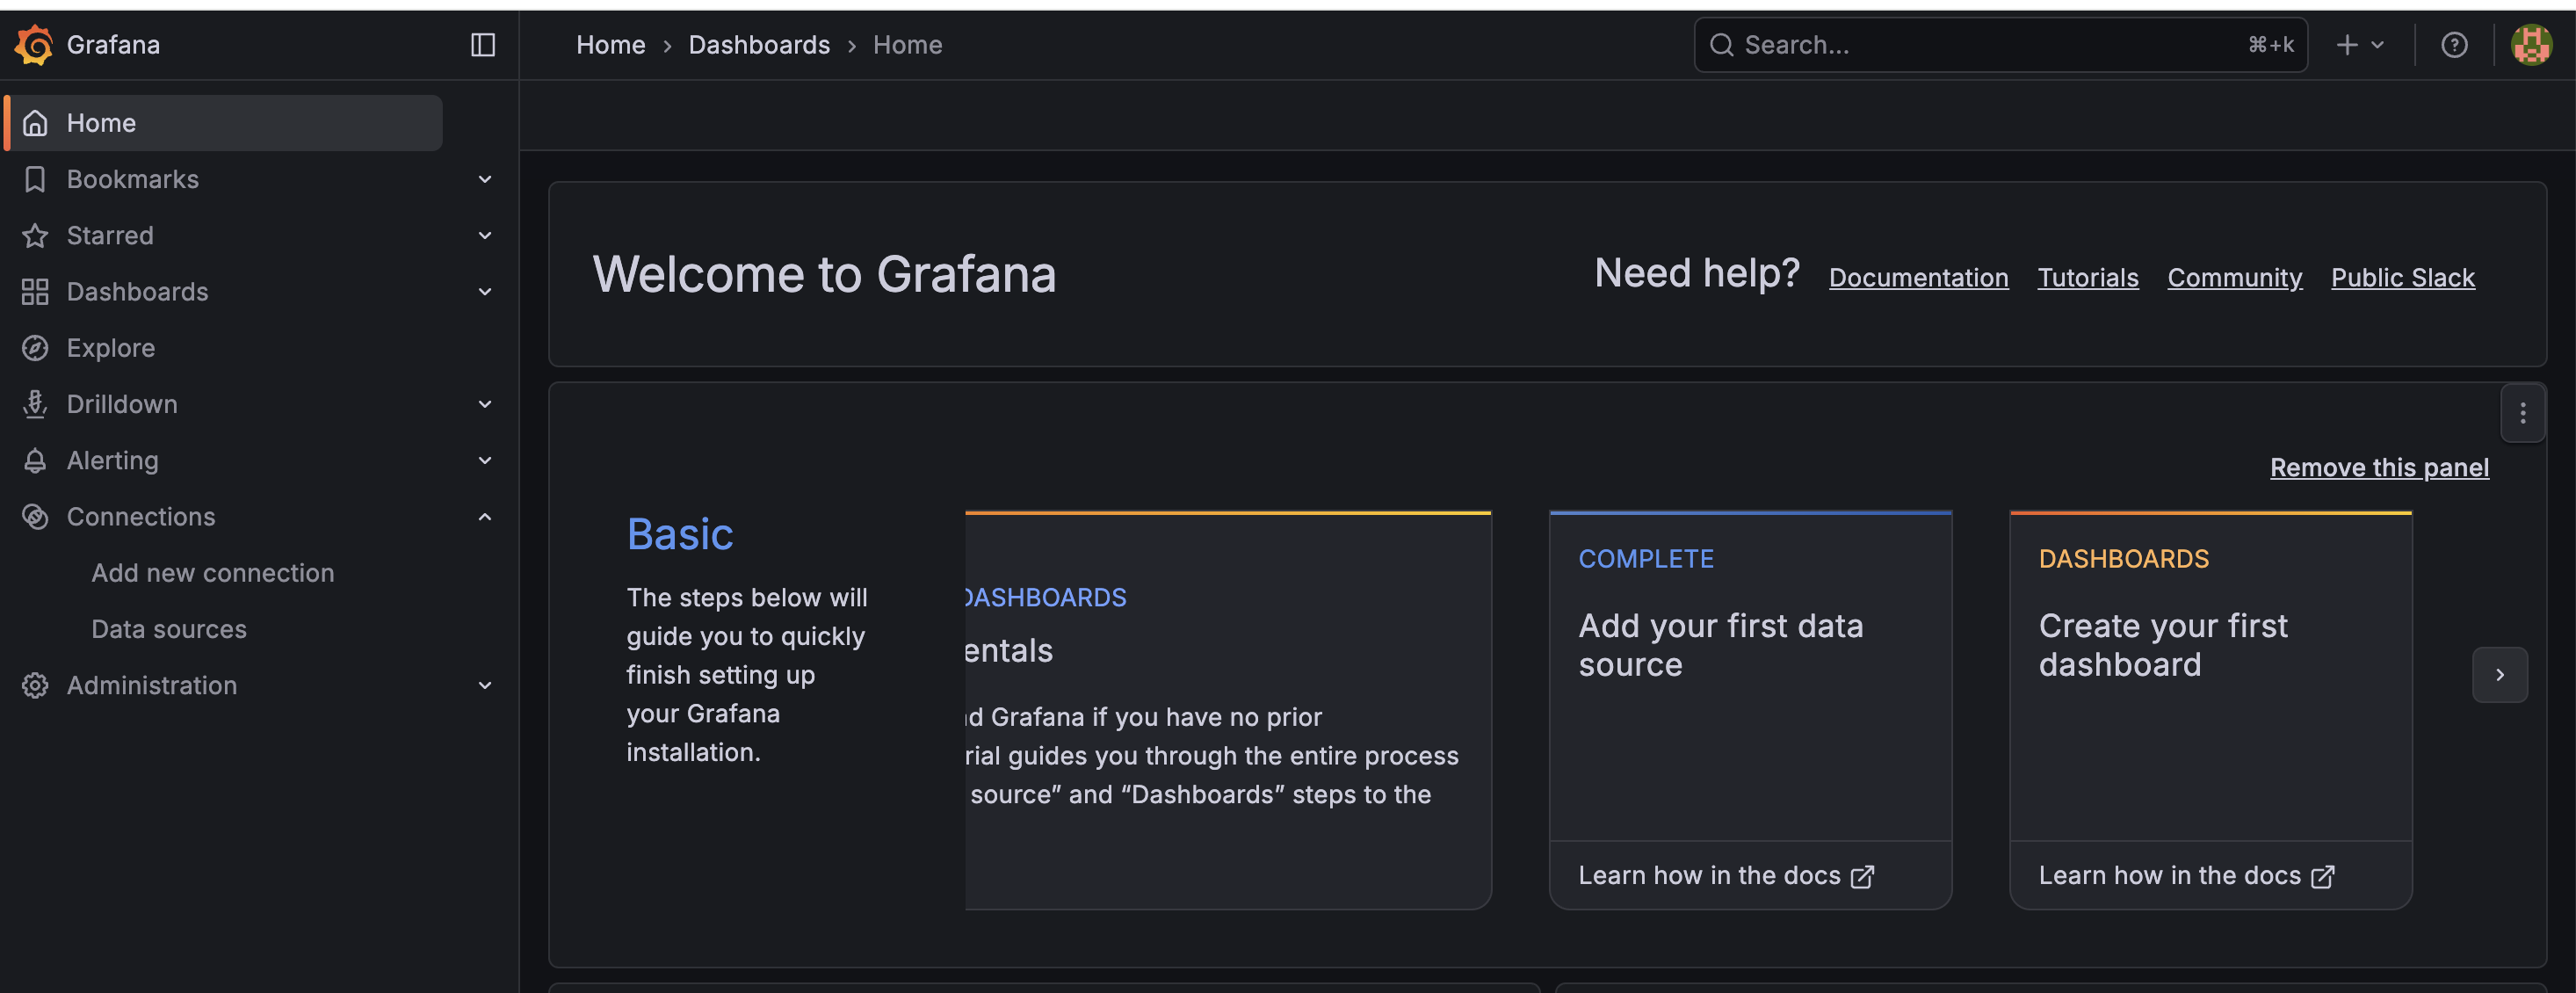
Task: Open Bookmarks in the sidebar
Action: click(x=133, y=179)
